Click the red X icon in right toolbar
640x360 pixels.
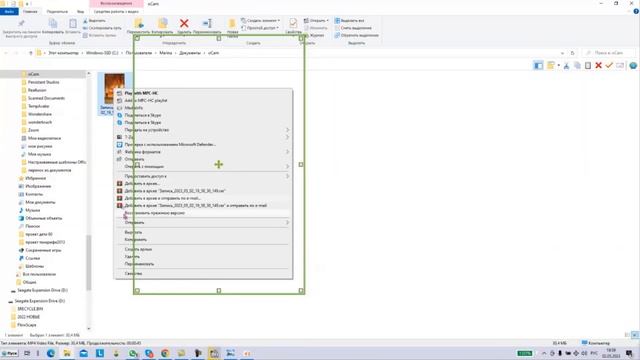[x=598, y=65]
